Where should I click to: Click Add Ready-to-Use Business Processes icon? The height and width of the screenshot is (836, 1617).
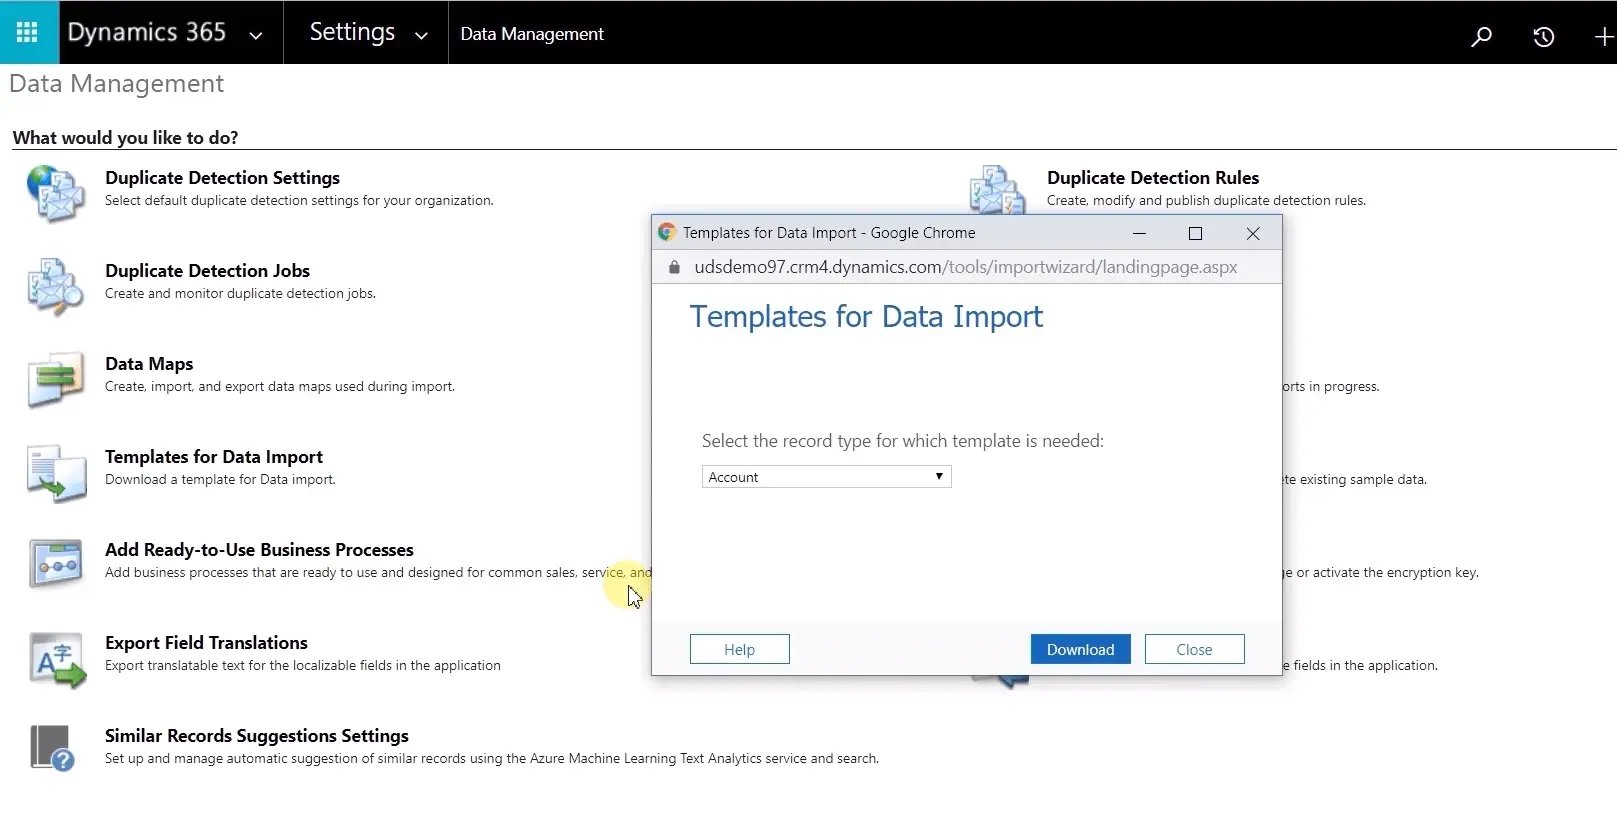click(x=56, y=565)
